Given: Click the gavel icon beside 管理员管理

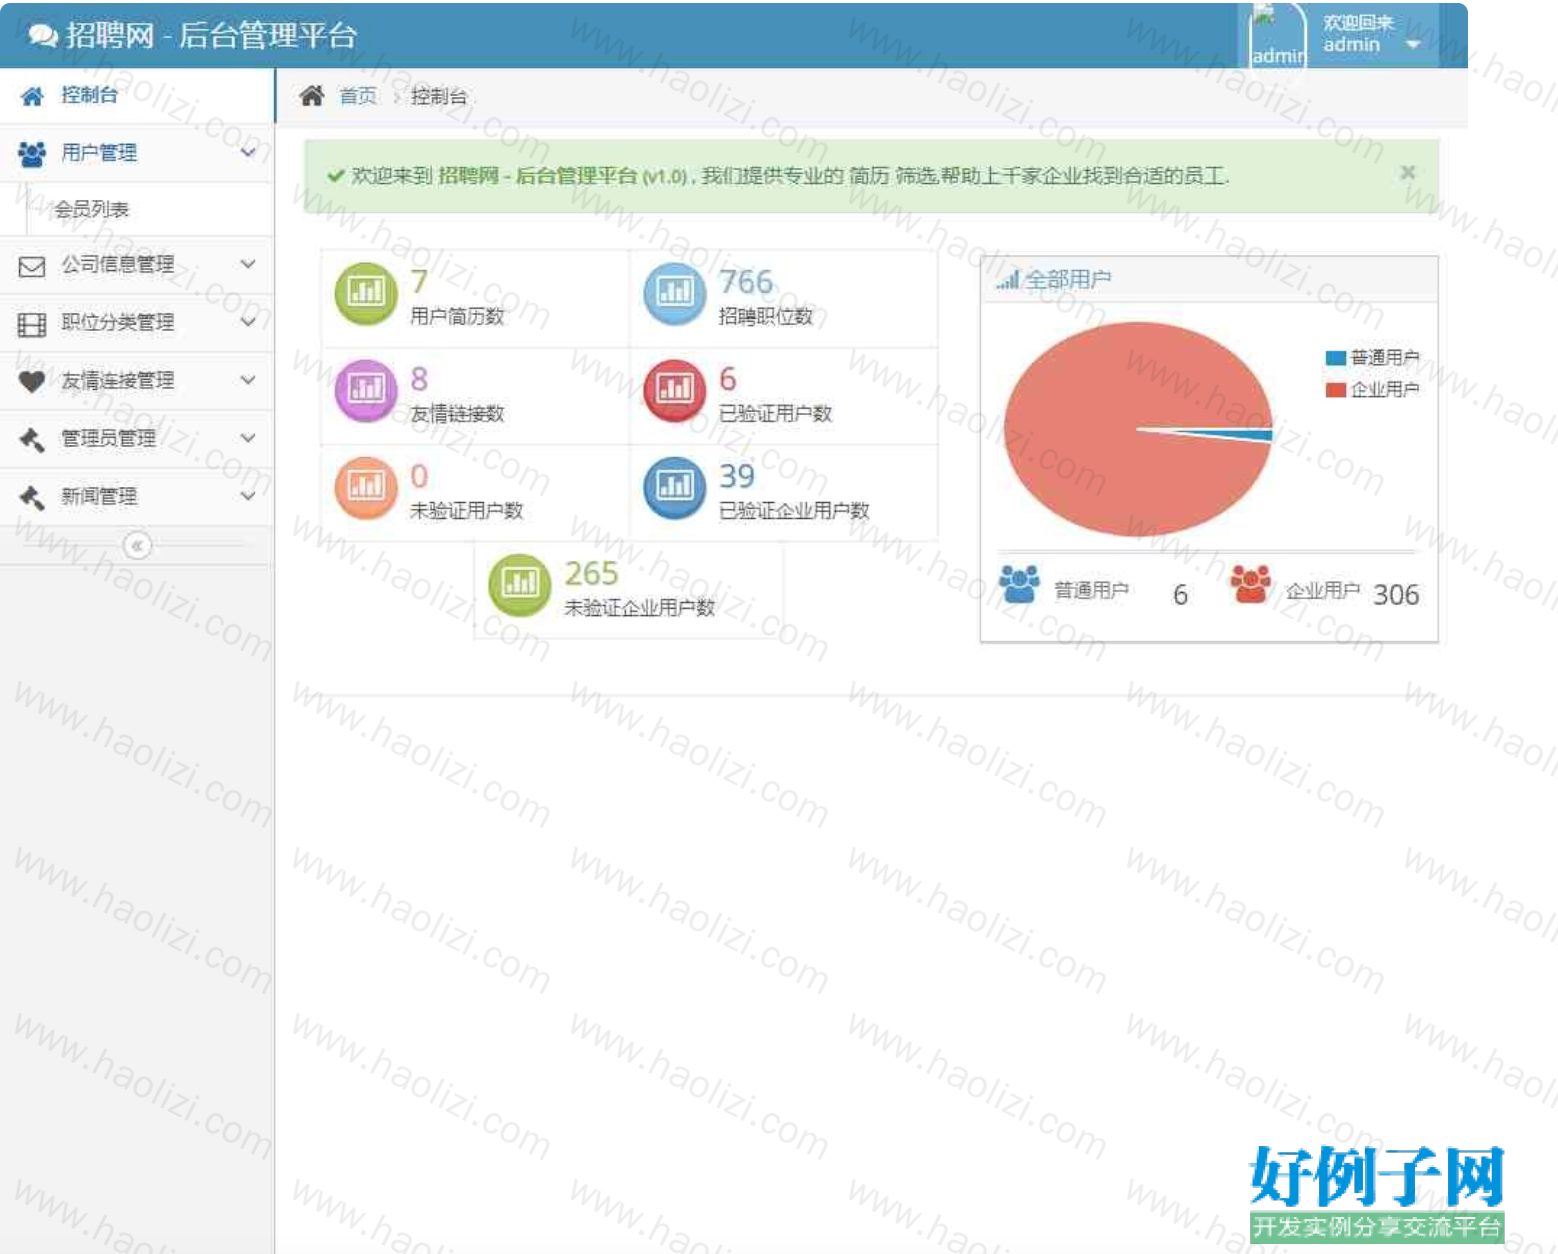Looking at the screenshot, I should point(32,439).
